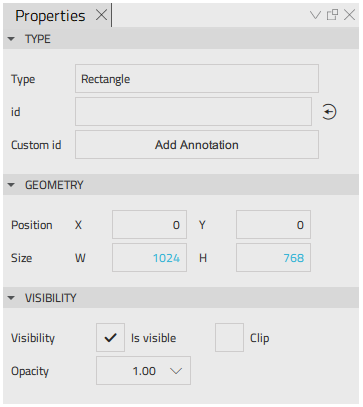
Task: Click the Height field showing 768
Action: [x=273, y=258]
